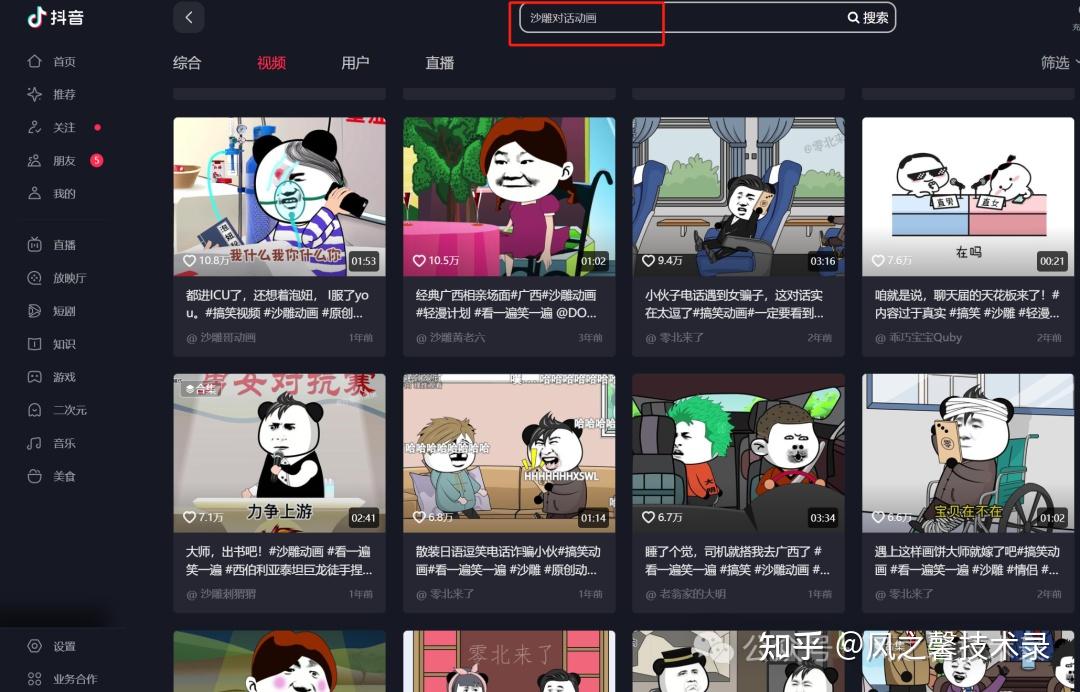Screen dimensions: 1080x692
Task: Select the 推荐 recommend icon
Action: pyautogui.click(x=36, y=94)
